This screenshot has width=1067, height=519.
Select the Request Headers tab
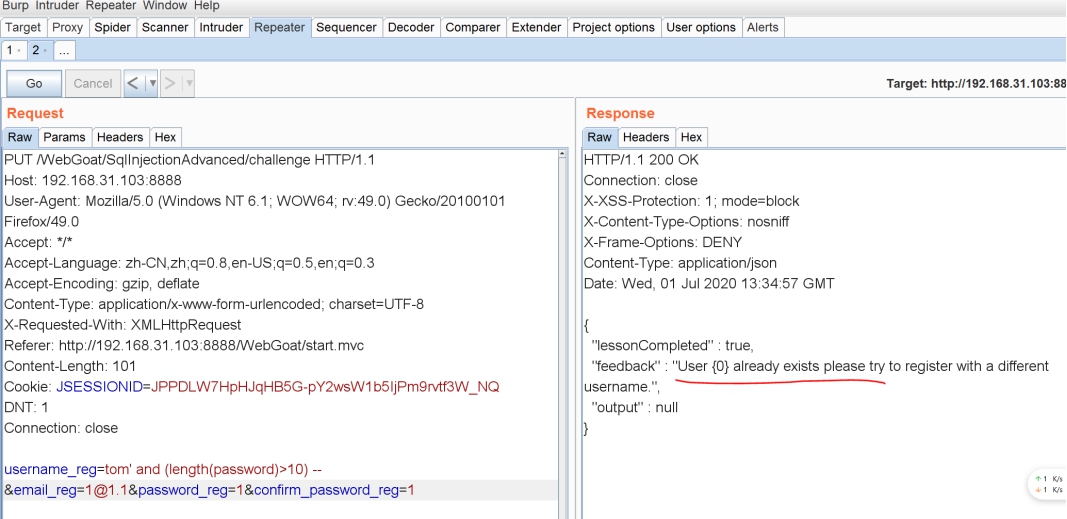pos(120,137)
